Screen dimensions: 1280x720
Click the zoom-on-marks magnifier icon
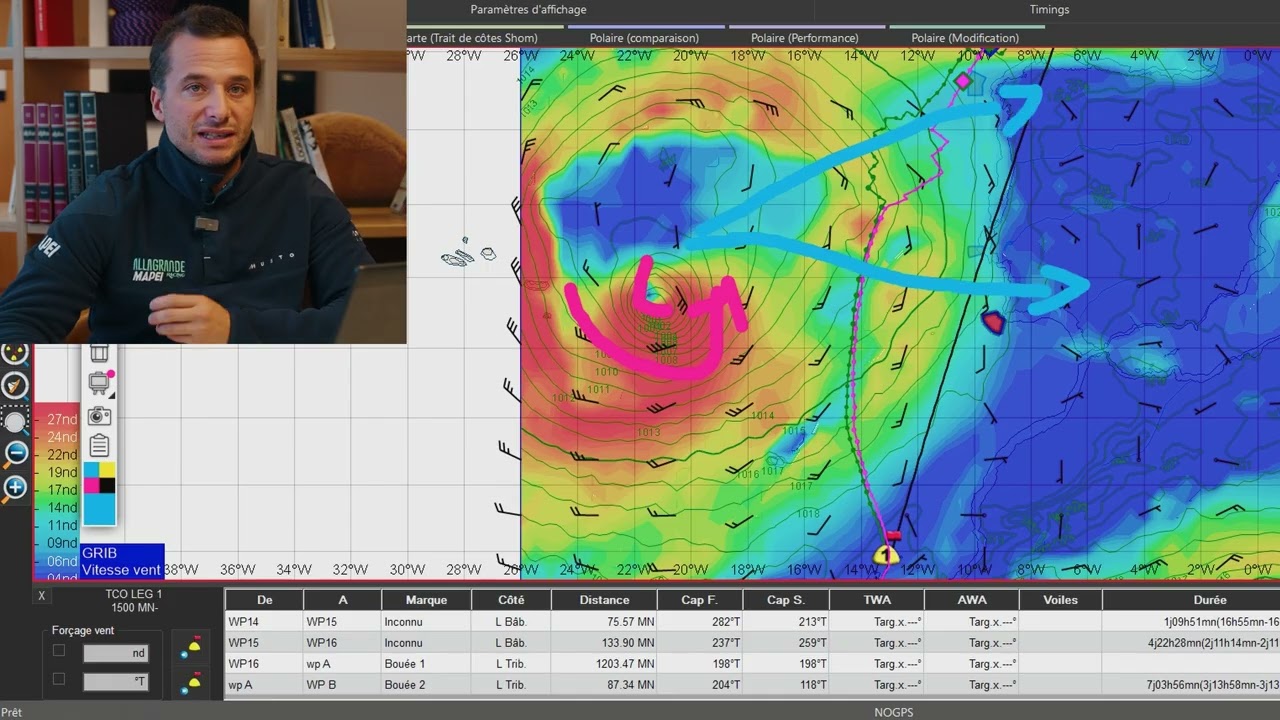[14, 354]
